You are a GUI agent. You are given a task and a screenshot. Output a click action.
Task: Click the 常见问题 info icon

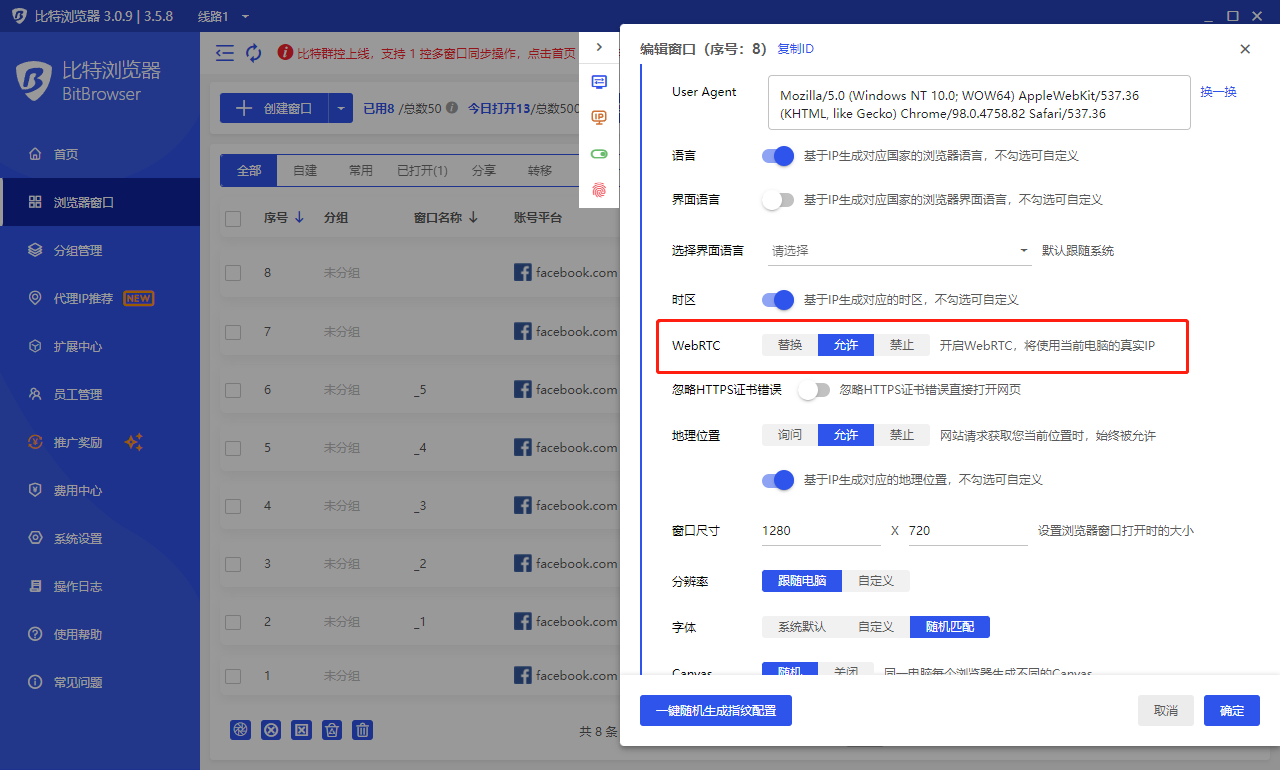point(35,682)
